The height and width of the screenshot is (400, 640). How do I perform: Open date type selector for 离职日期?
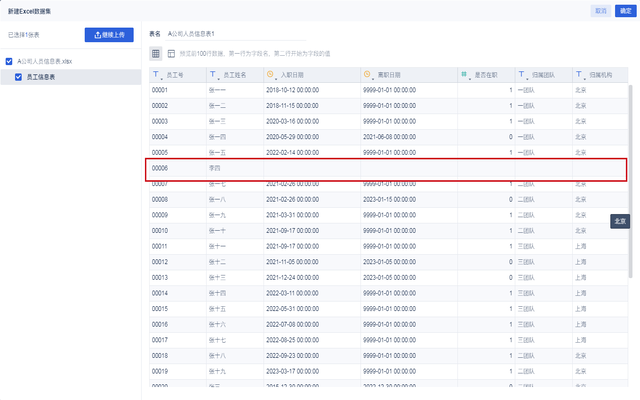click(x=367, y=75)
